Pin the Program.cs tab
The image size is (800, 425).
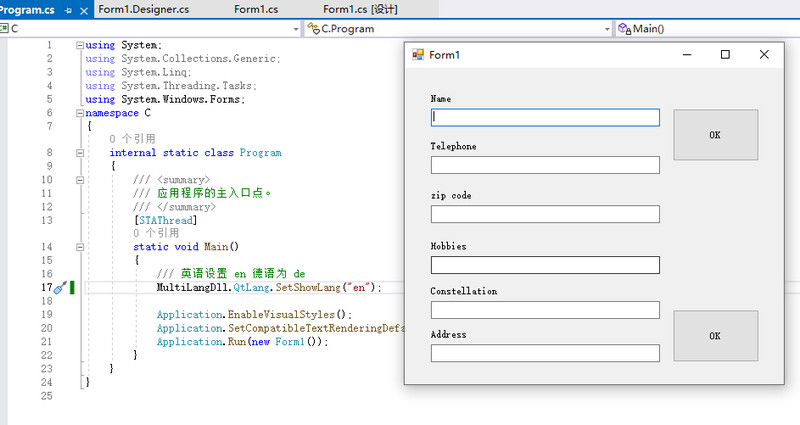click(x=68, y=11)
